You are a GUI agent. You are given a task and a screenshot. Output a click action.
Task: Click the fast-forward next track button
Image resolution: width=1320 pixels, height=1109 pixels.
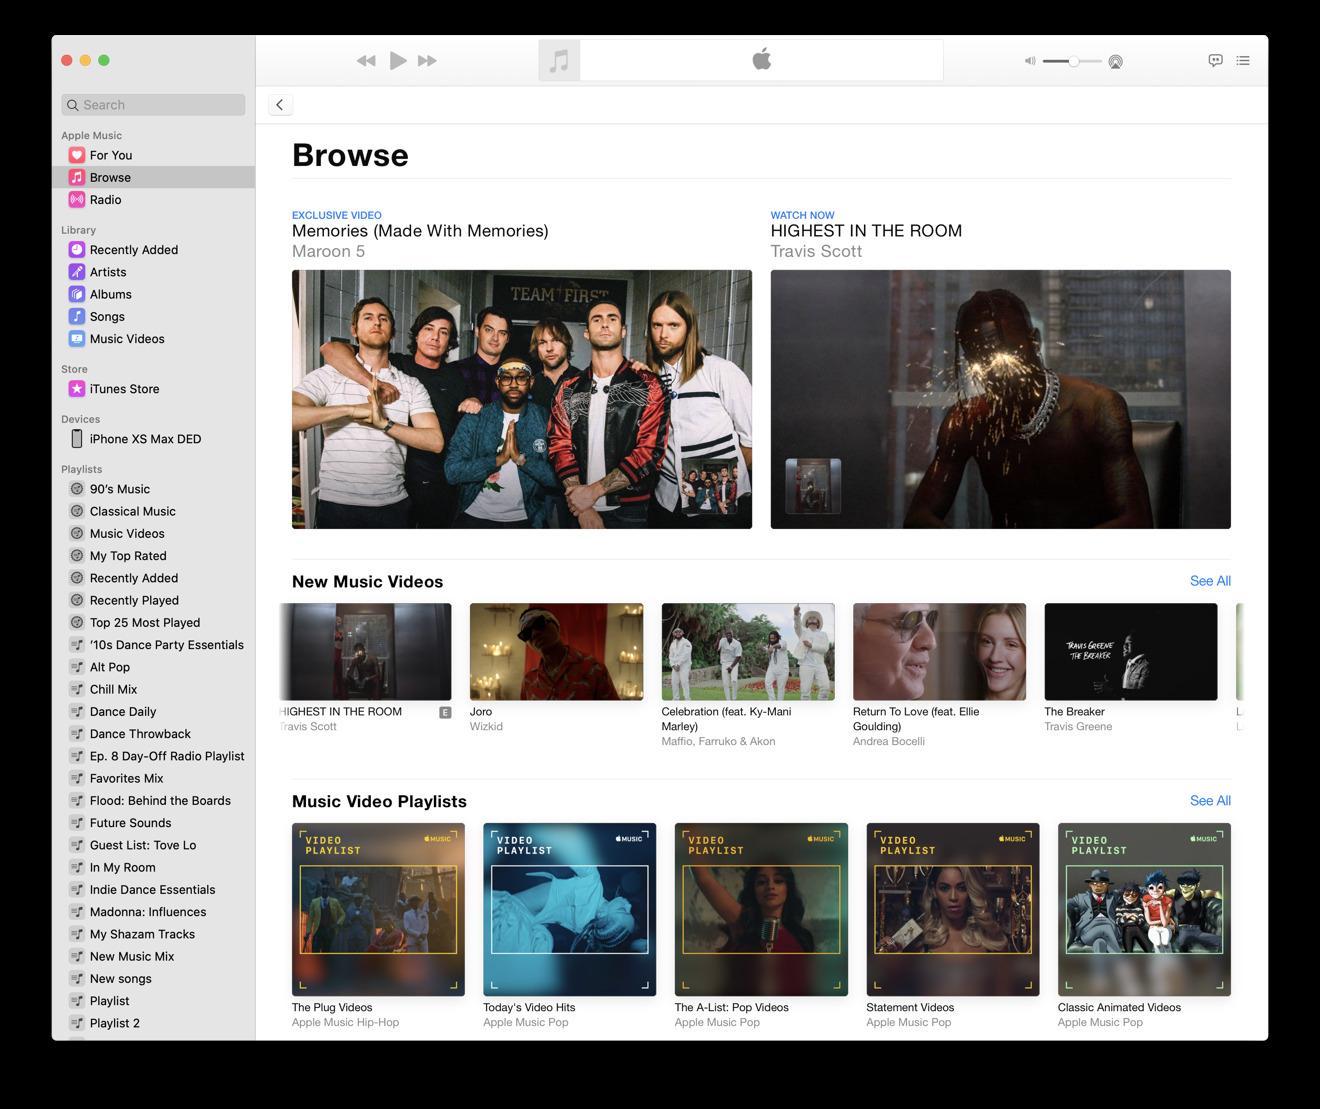(427, 61)
